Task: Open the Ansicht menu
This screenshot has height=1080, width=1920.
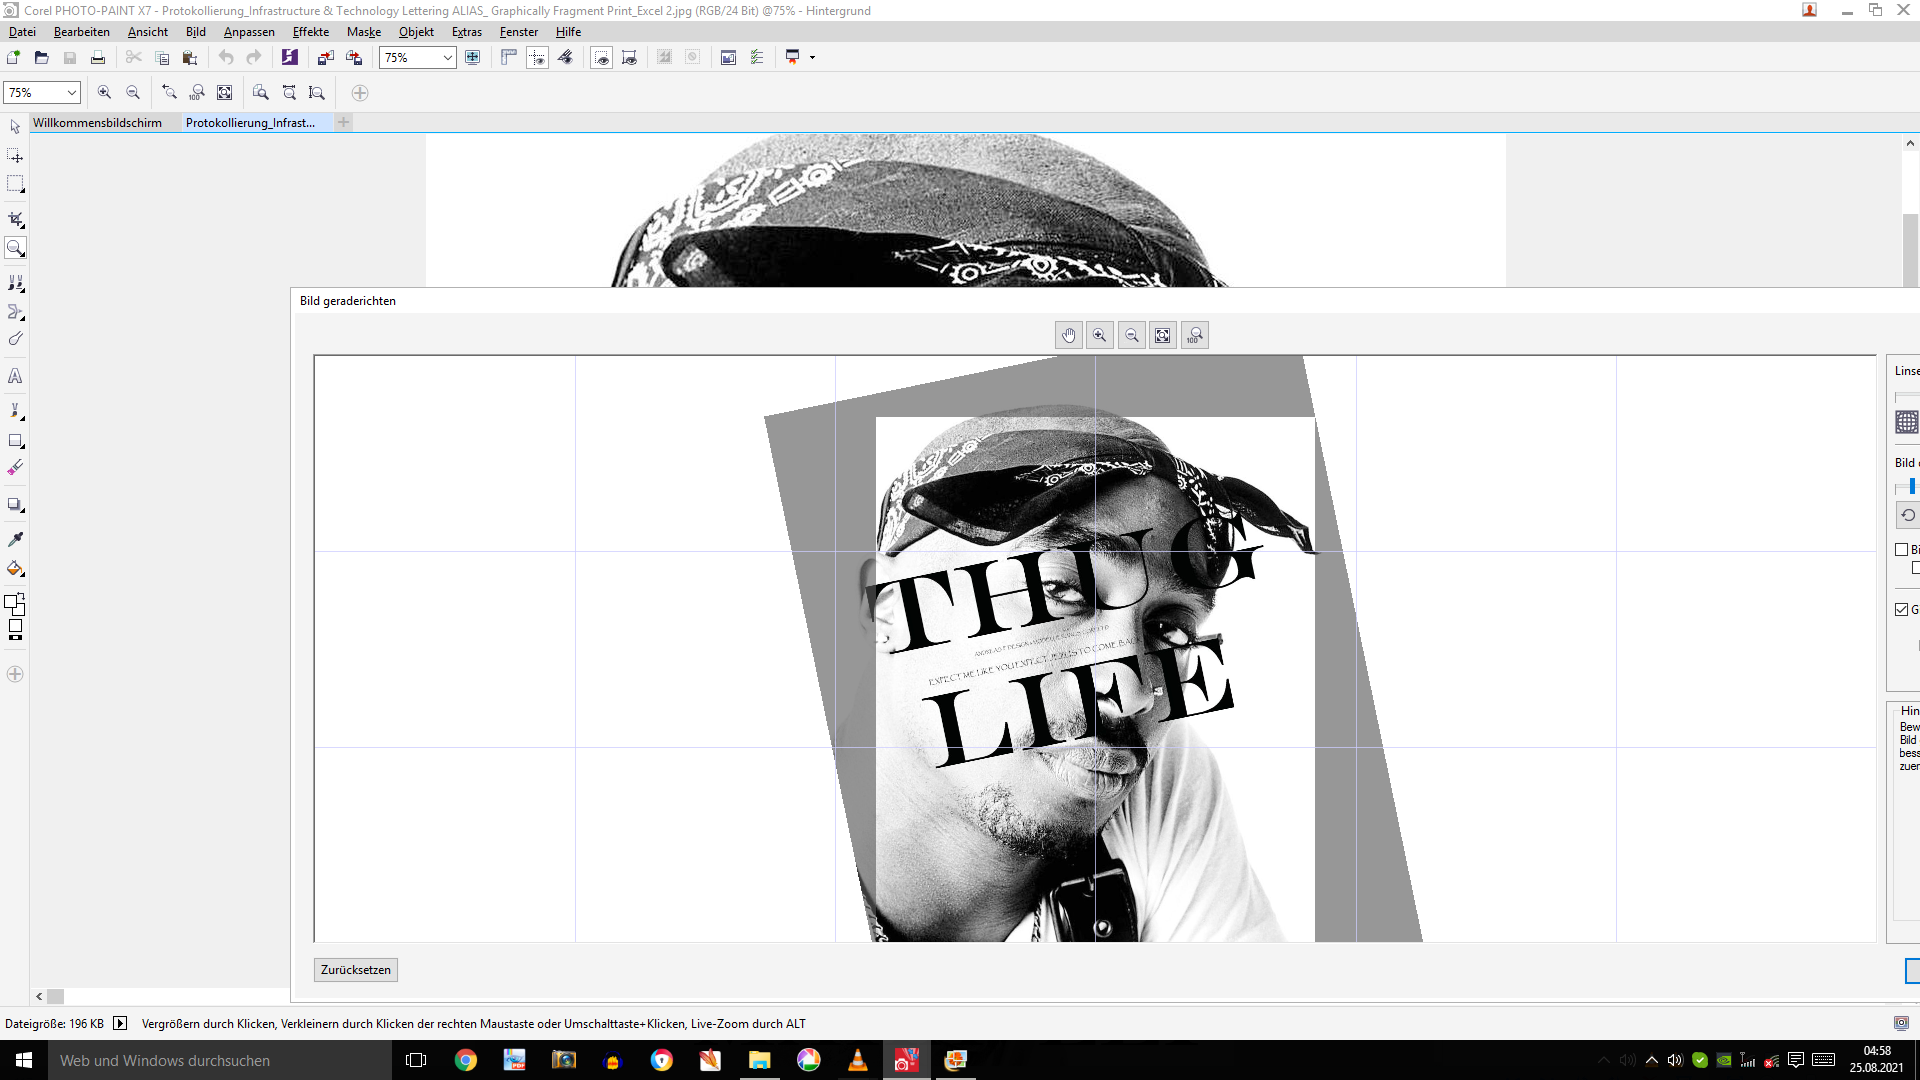Action: (148, 32)
